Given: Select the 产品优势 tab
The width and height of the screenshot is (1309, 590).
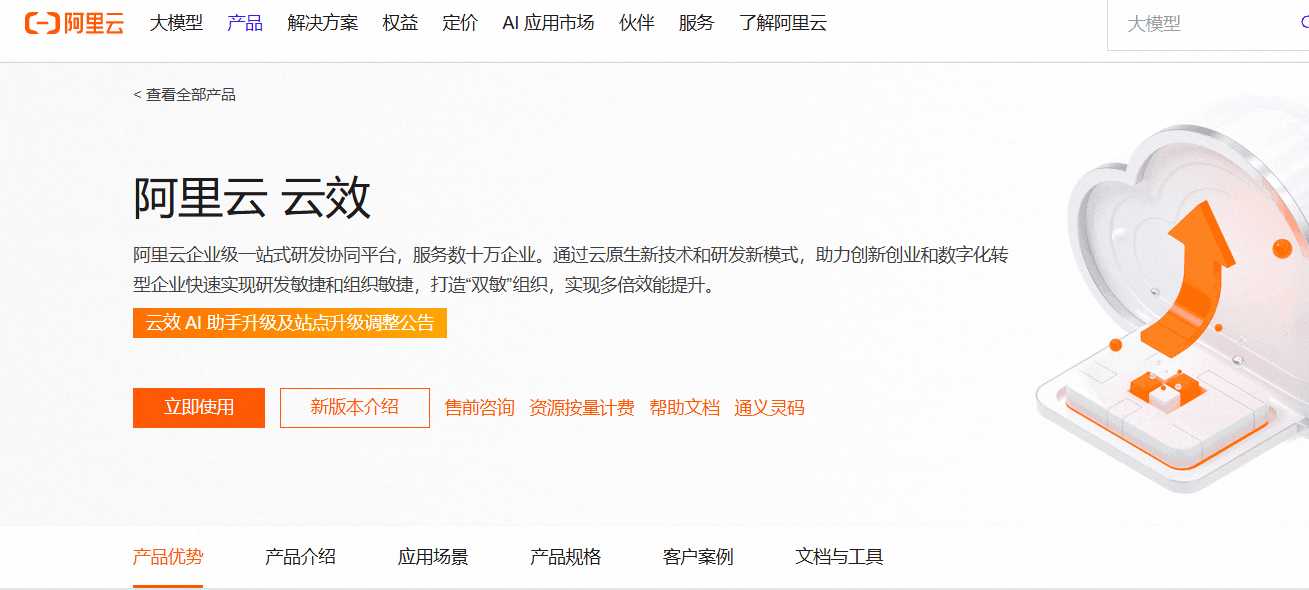Looking at the screenshot, I should (168, 557).
